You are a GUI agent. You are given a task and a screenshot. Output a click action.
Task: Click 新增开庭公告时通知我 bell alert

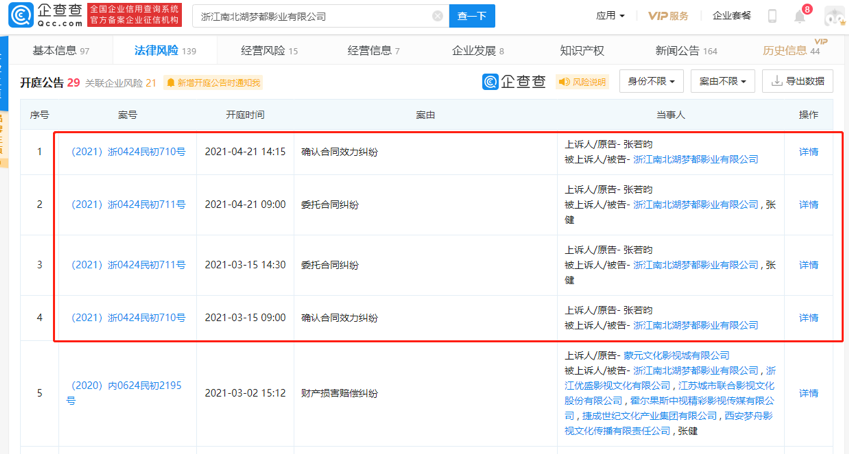coord(213,83)
